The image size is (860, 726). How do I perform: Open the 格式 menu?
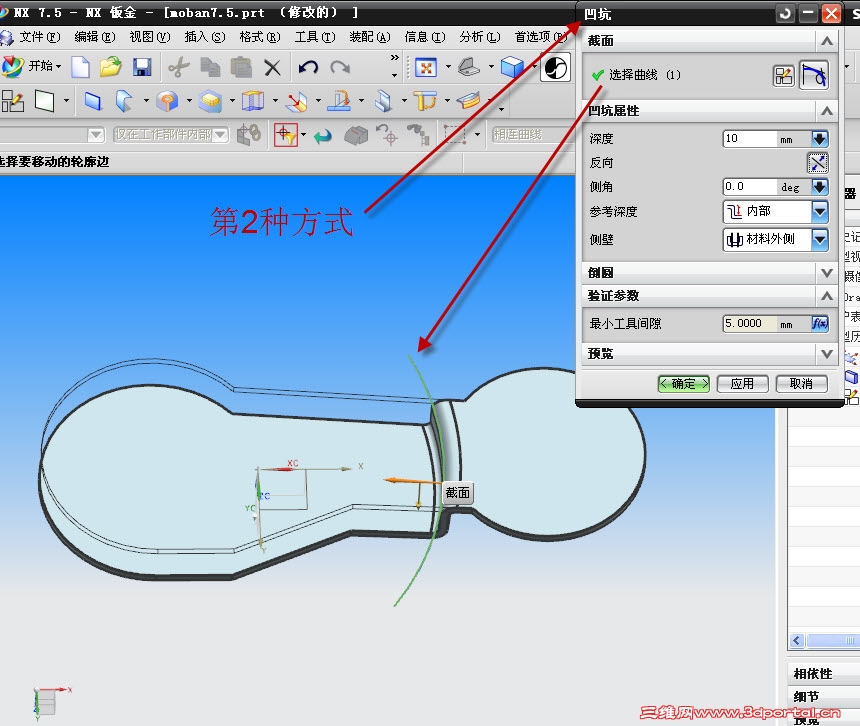click(x=259, y=37)
